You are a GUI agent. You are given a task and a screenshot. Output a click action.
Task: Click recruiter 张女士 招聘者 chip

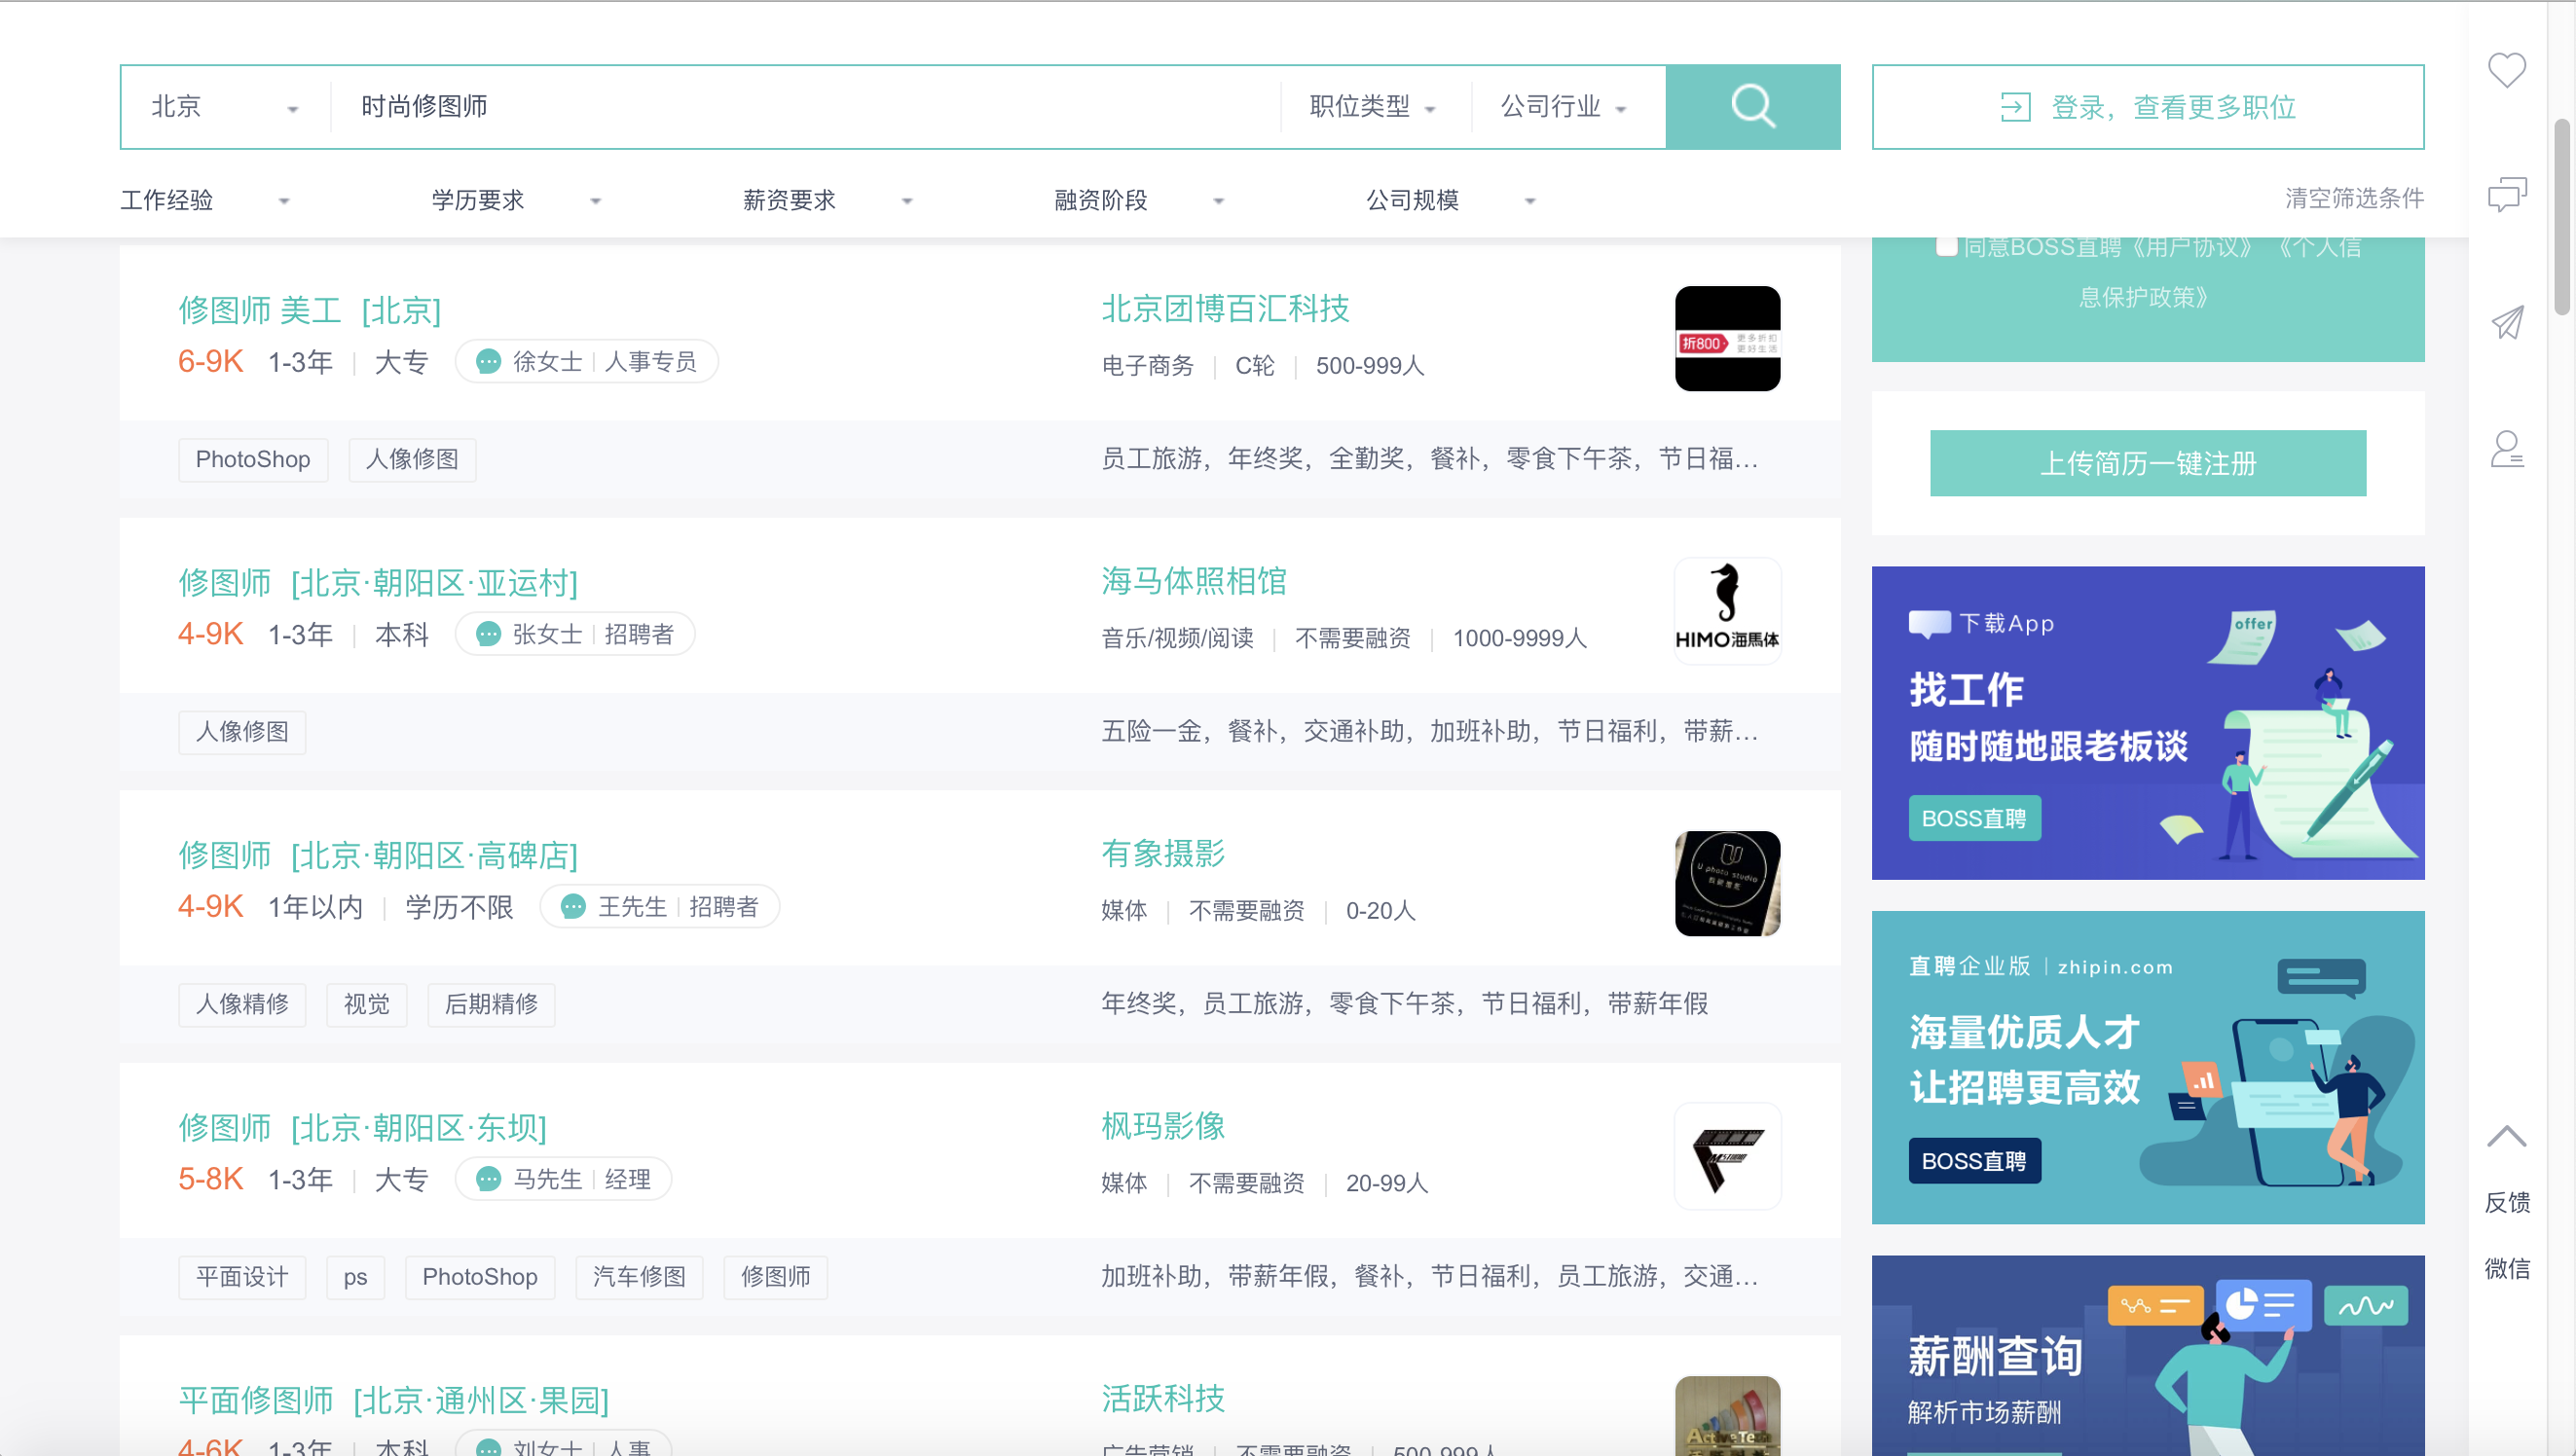tap(575, 634)
